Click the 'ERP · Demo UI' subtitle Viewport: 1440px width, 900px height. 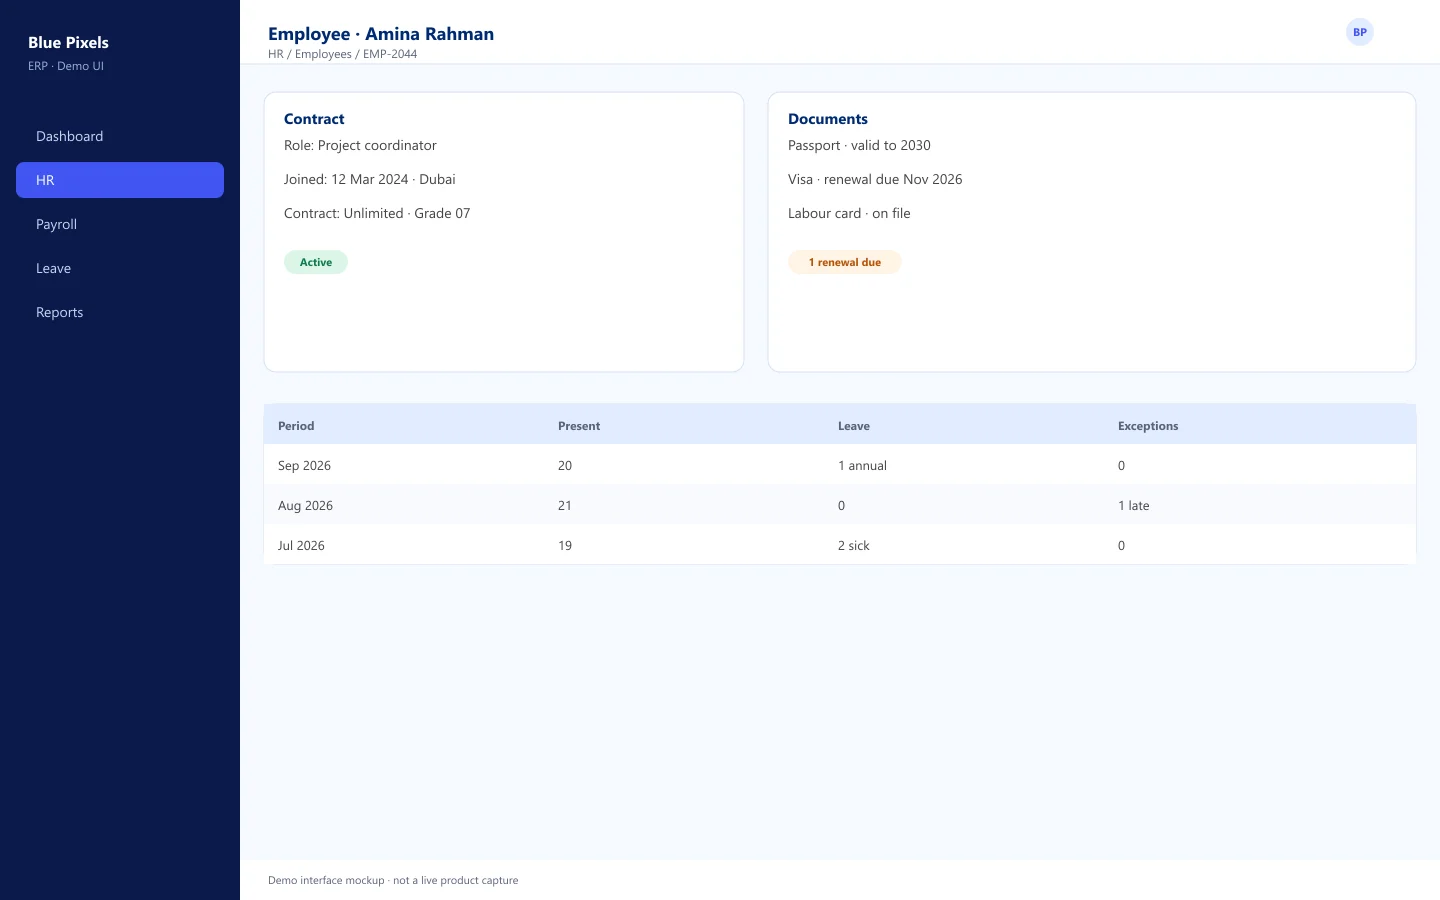click(66, 66)
